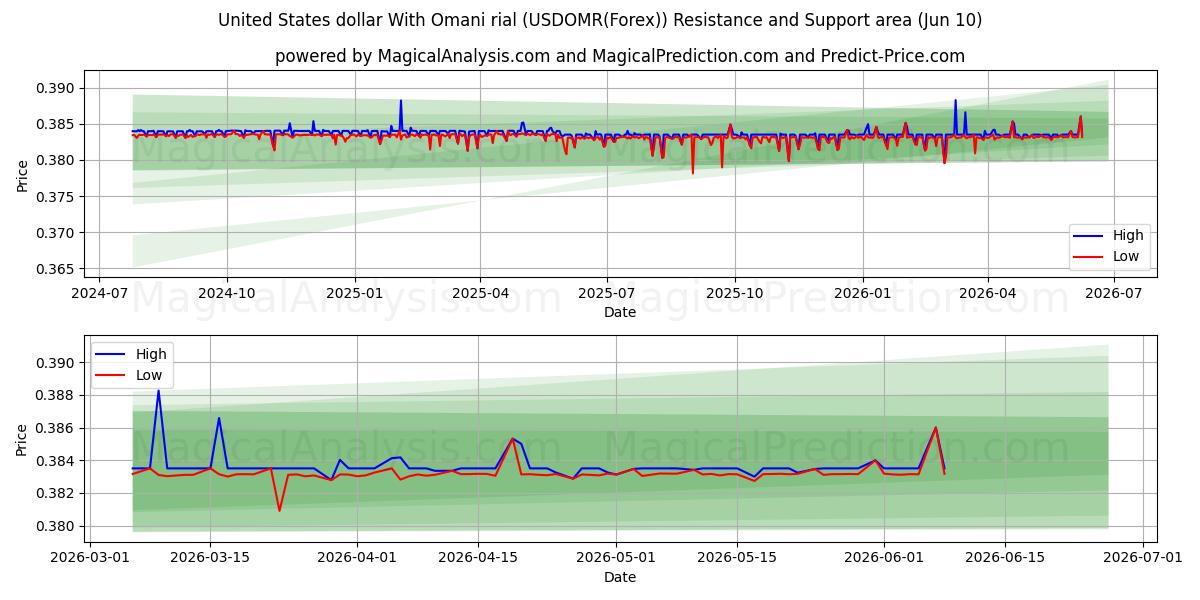Click the 0.370 price tick in upper chart
The width and height of the screenshot is (1200, 600).
tap(57, 233)
